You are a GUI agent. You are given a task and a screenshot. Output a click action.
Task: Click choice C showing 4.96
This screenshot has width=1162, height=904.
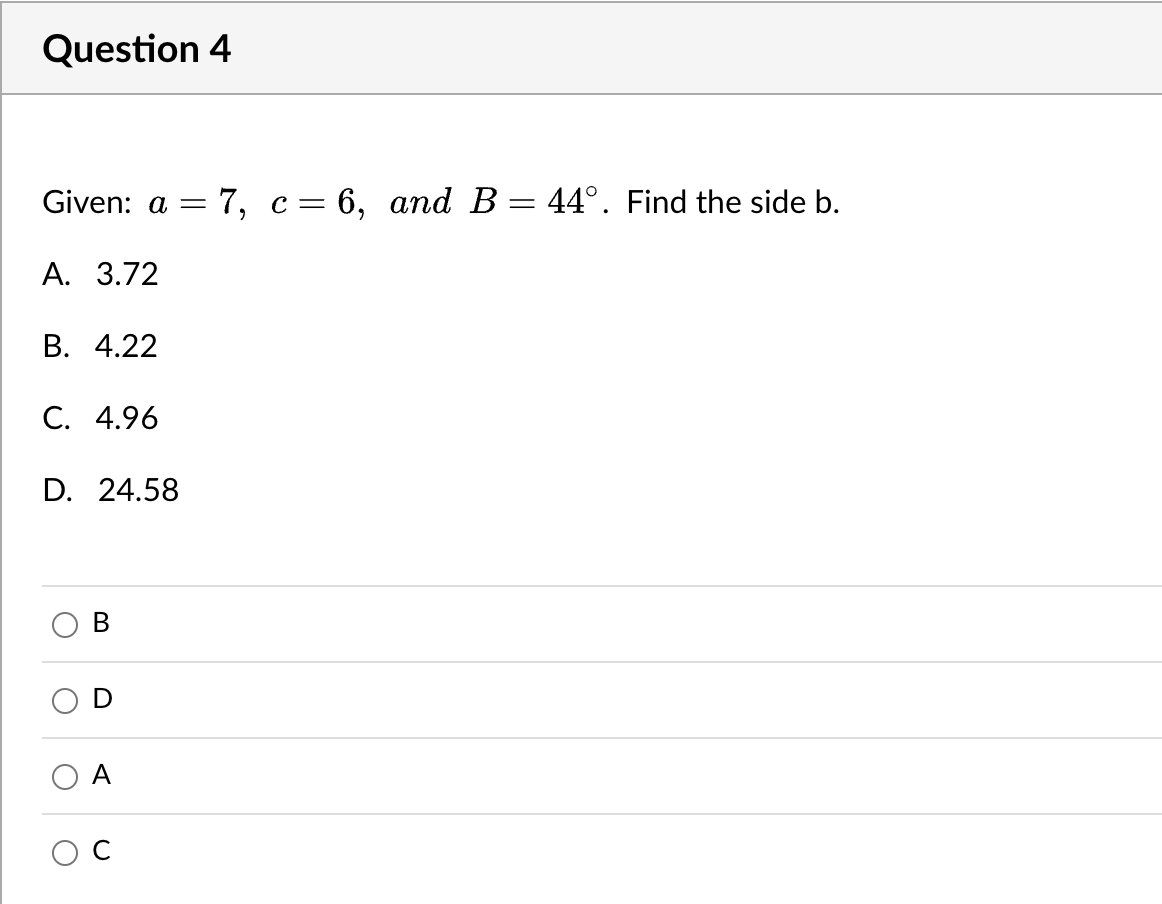click(100, 419)
